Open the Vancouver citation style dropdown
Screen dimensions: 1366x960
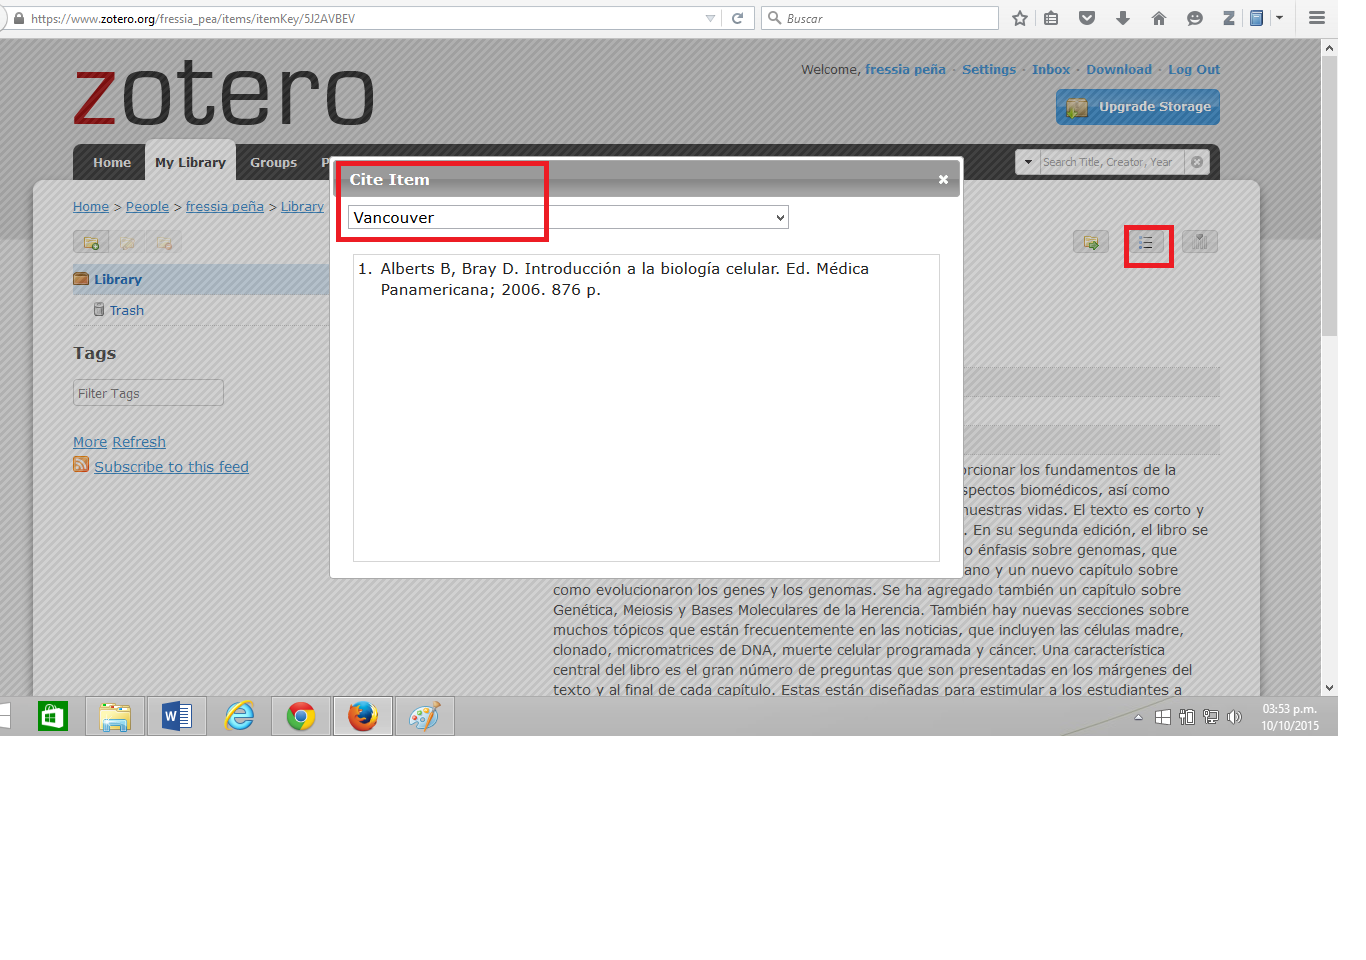(x=567, y=217)
